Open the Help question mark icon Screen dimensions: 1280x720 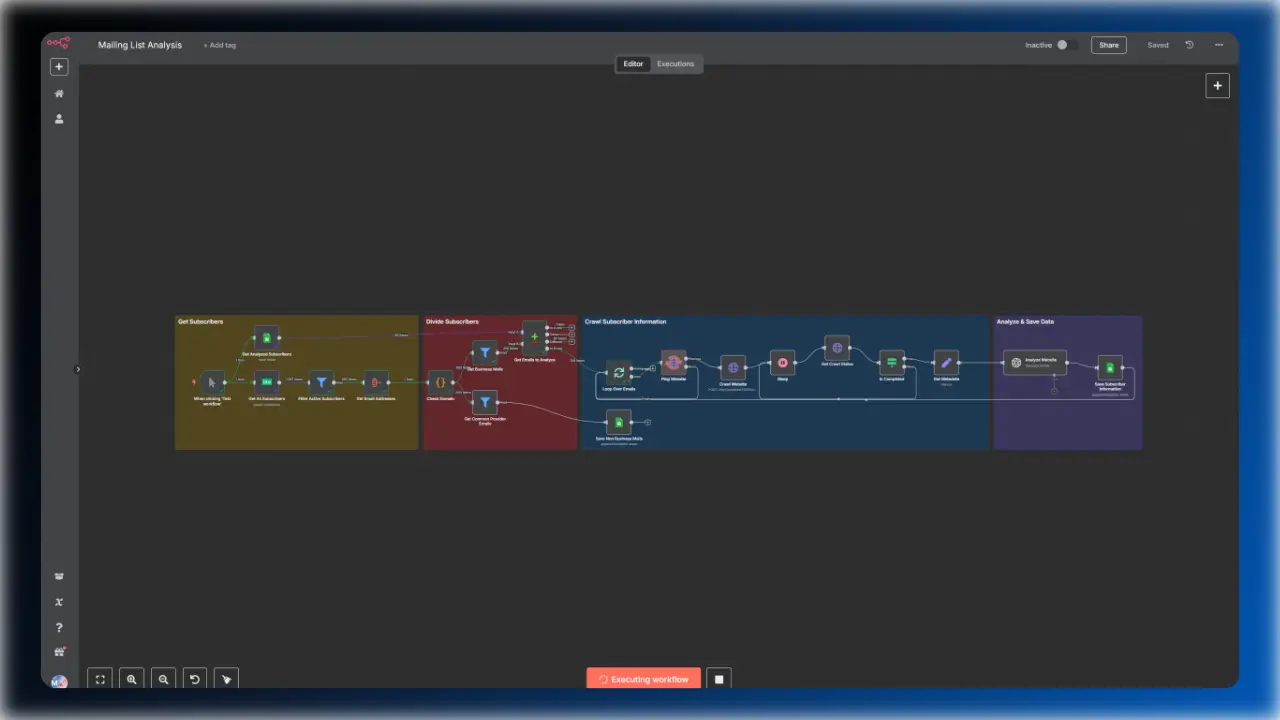coord(59,627)
